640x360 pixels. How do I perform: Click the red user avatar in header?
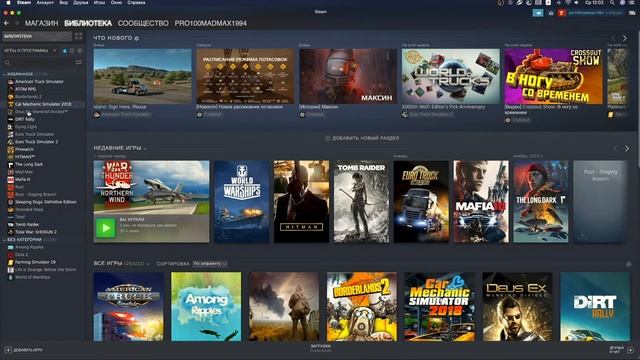[562, 13]
